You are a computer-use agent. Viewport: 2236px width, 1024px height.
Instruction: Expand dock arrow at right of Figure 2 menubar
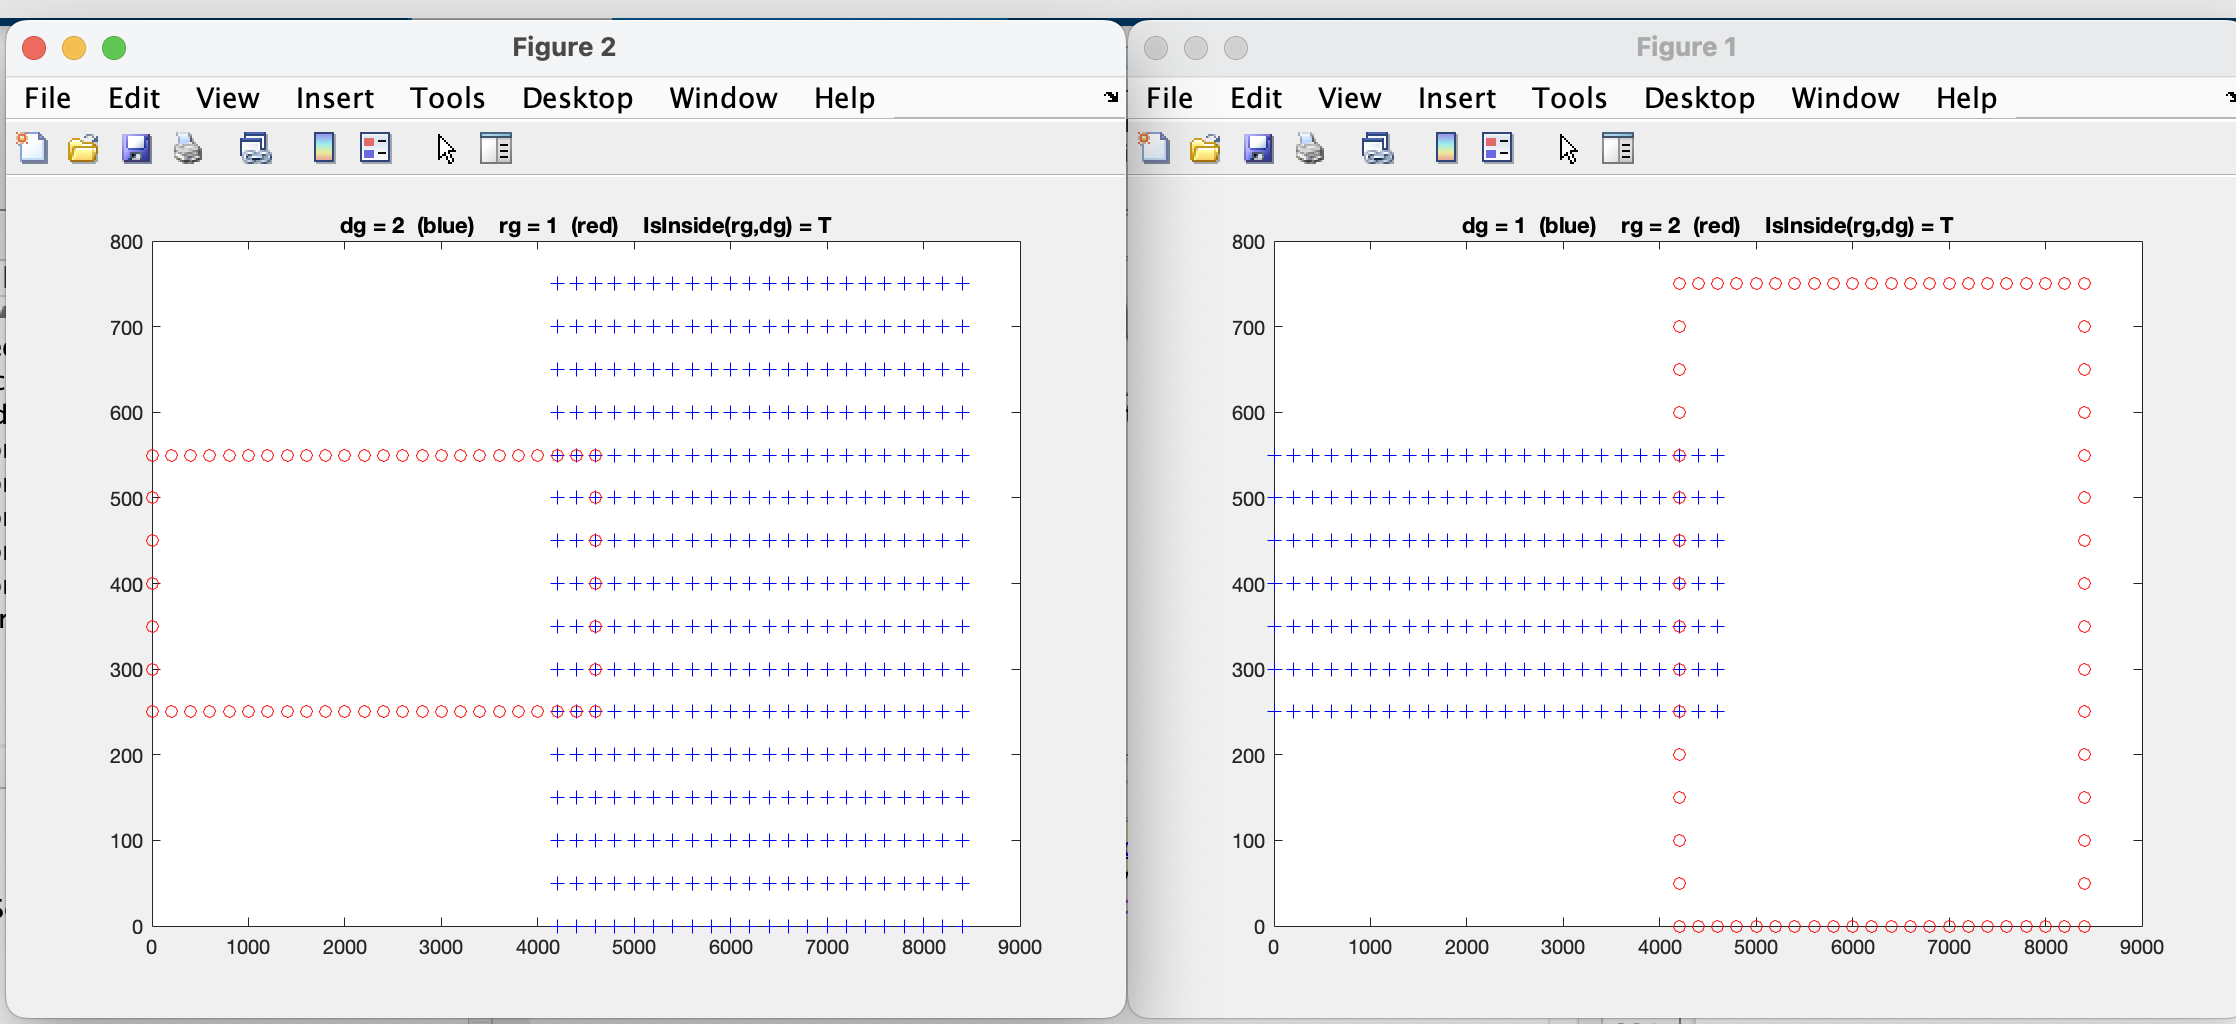click(x=1111, y=97)
